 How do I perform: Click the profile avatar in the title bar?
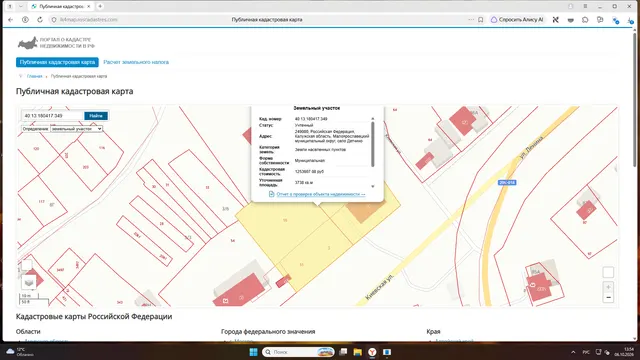(571, 6)
